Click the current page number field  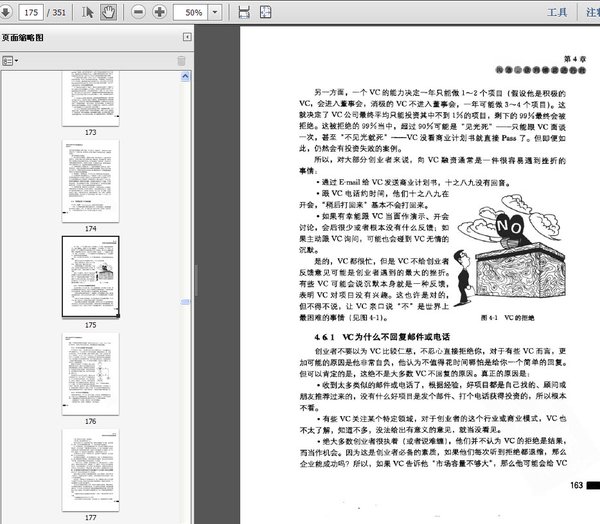[x=31, y=12]
